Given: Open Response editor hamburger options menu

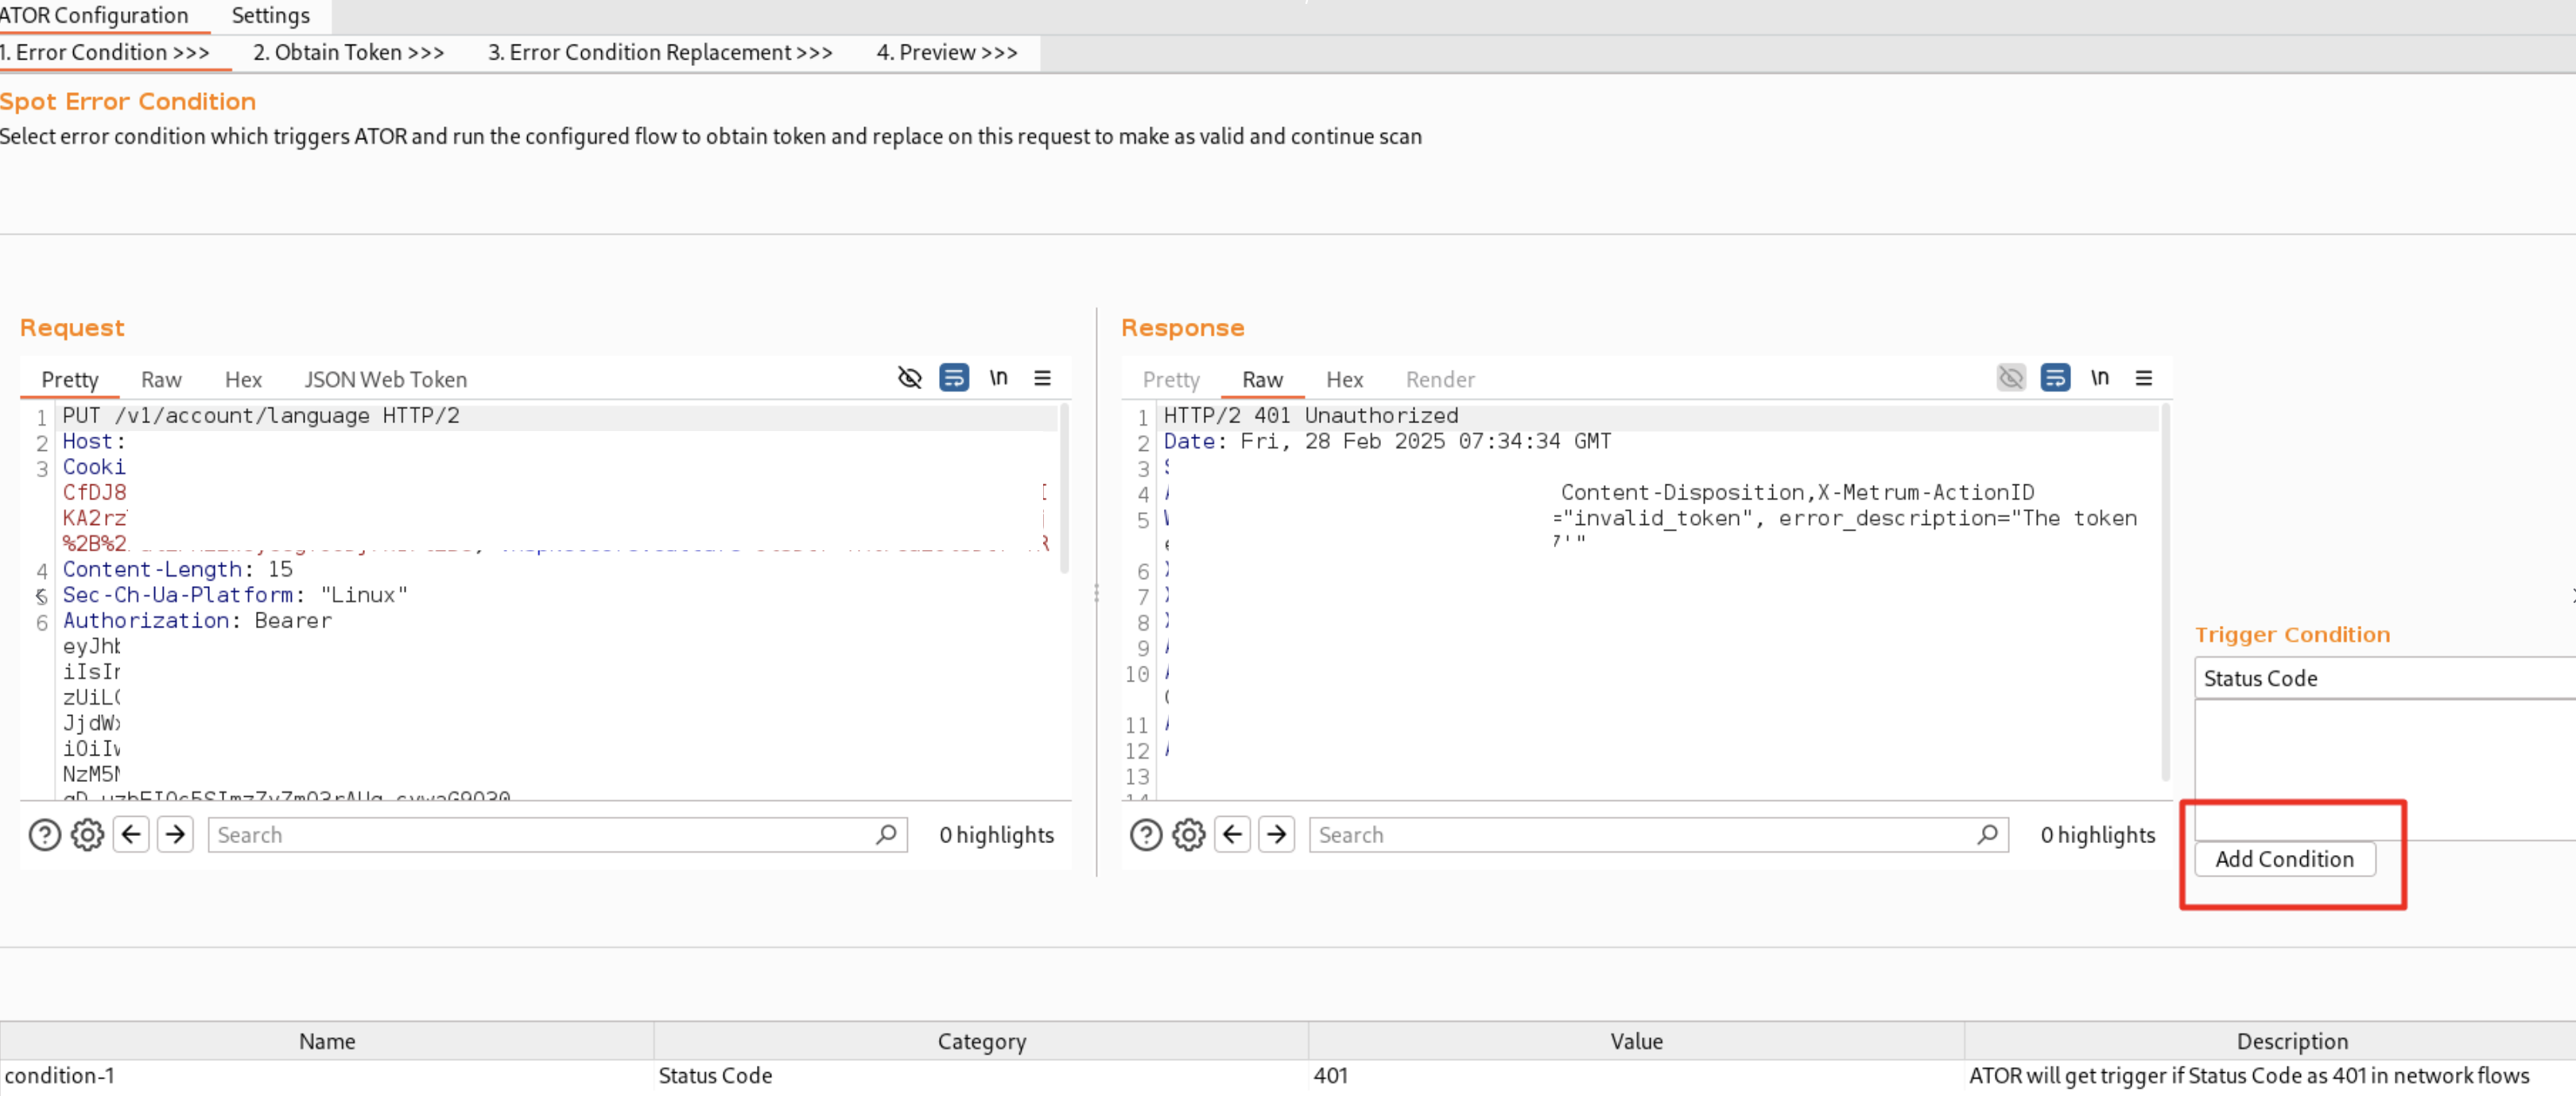Looking at the screenshot, I should (2143, 378).
